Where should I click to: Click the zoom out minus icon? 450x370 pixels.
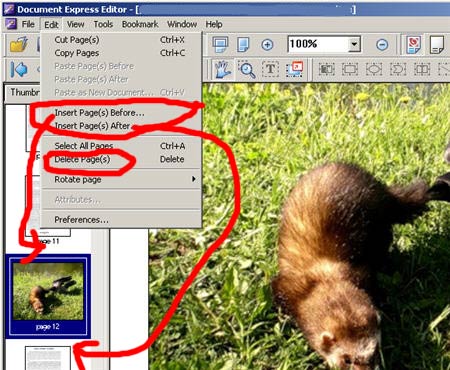click(x=382, y=45)
